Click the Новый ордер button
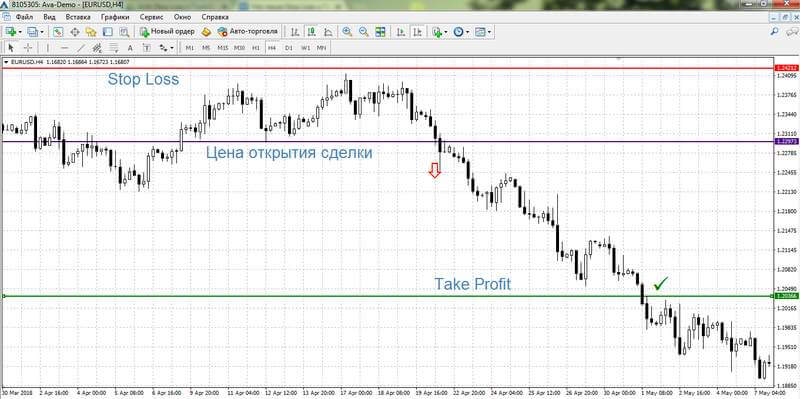Screen dimensions: 800x399 [x=167, y=32]
